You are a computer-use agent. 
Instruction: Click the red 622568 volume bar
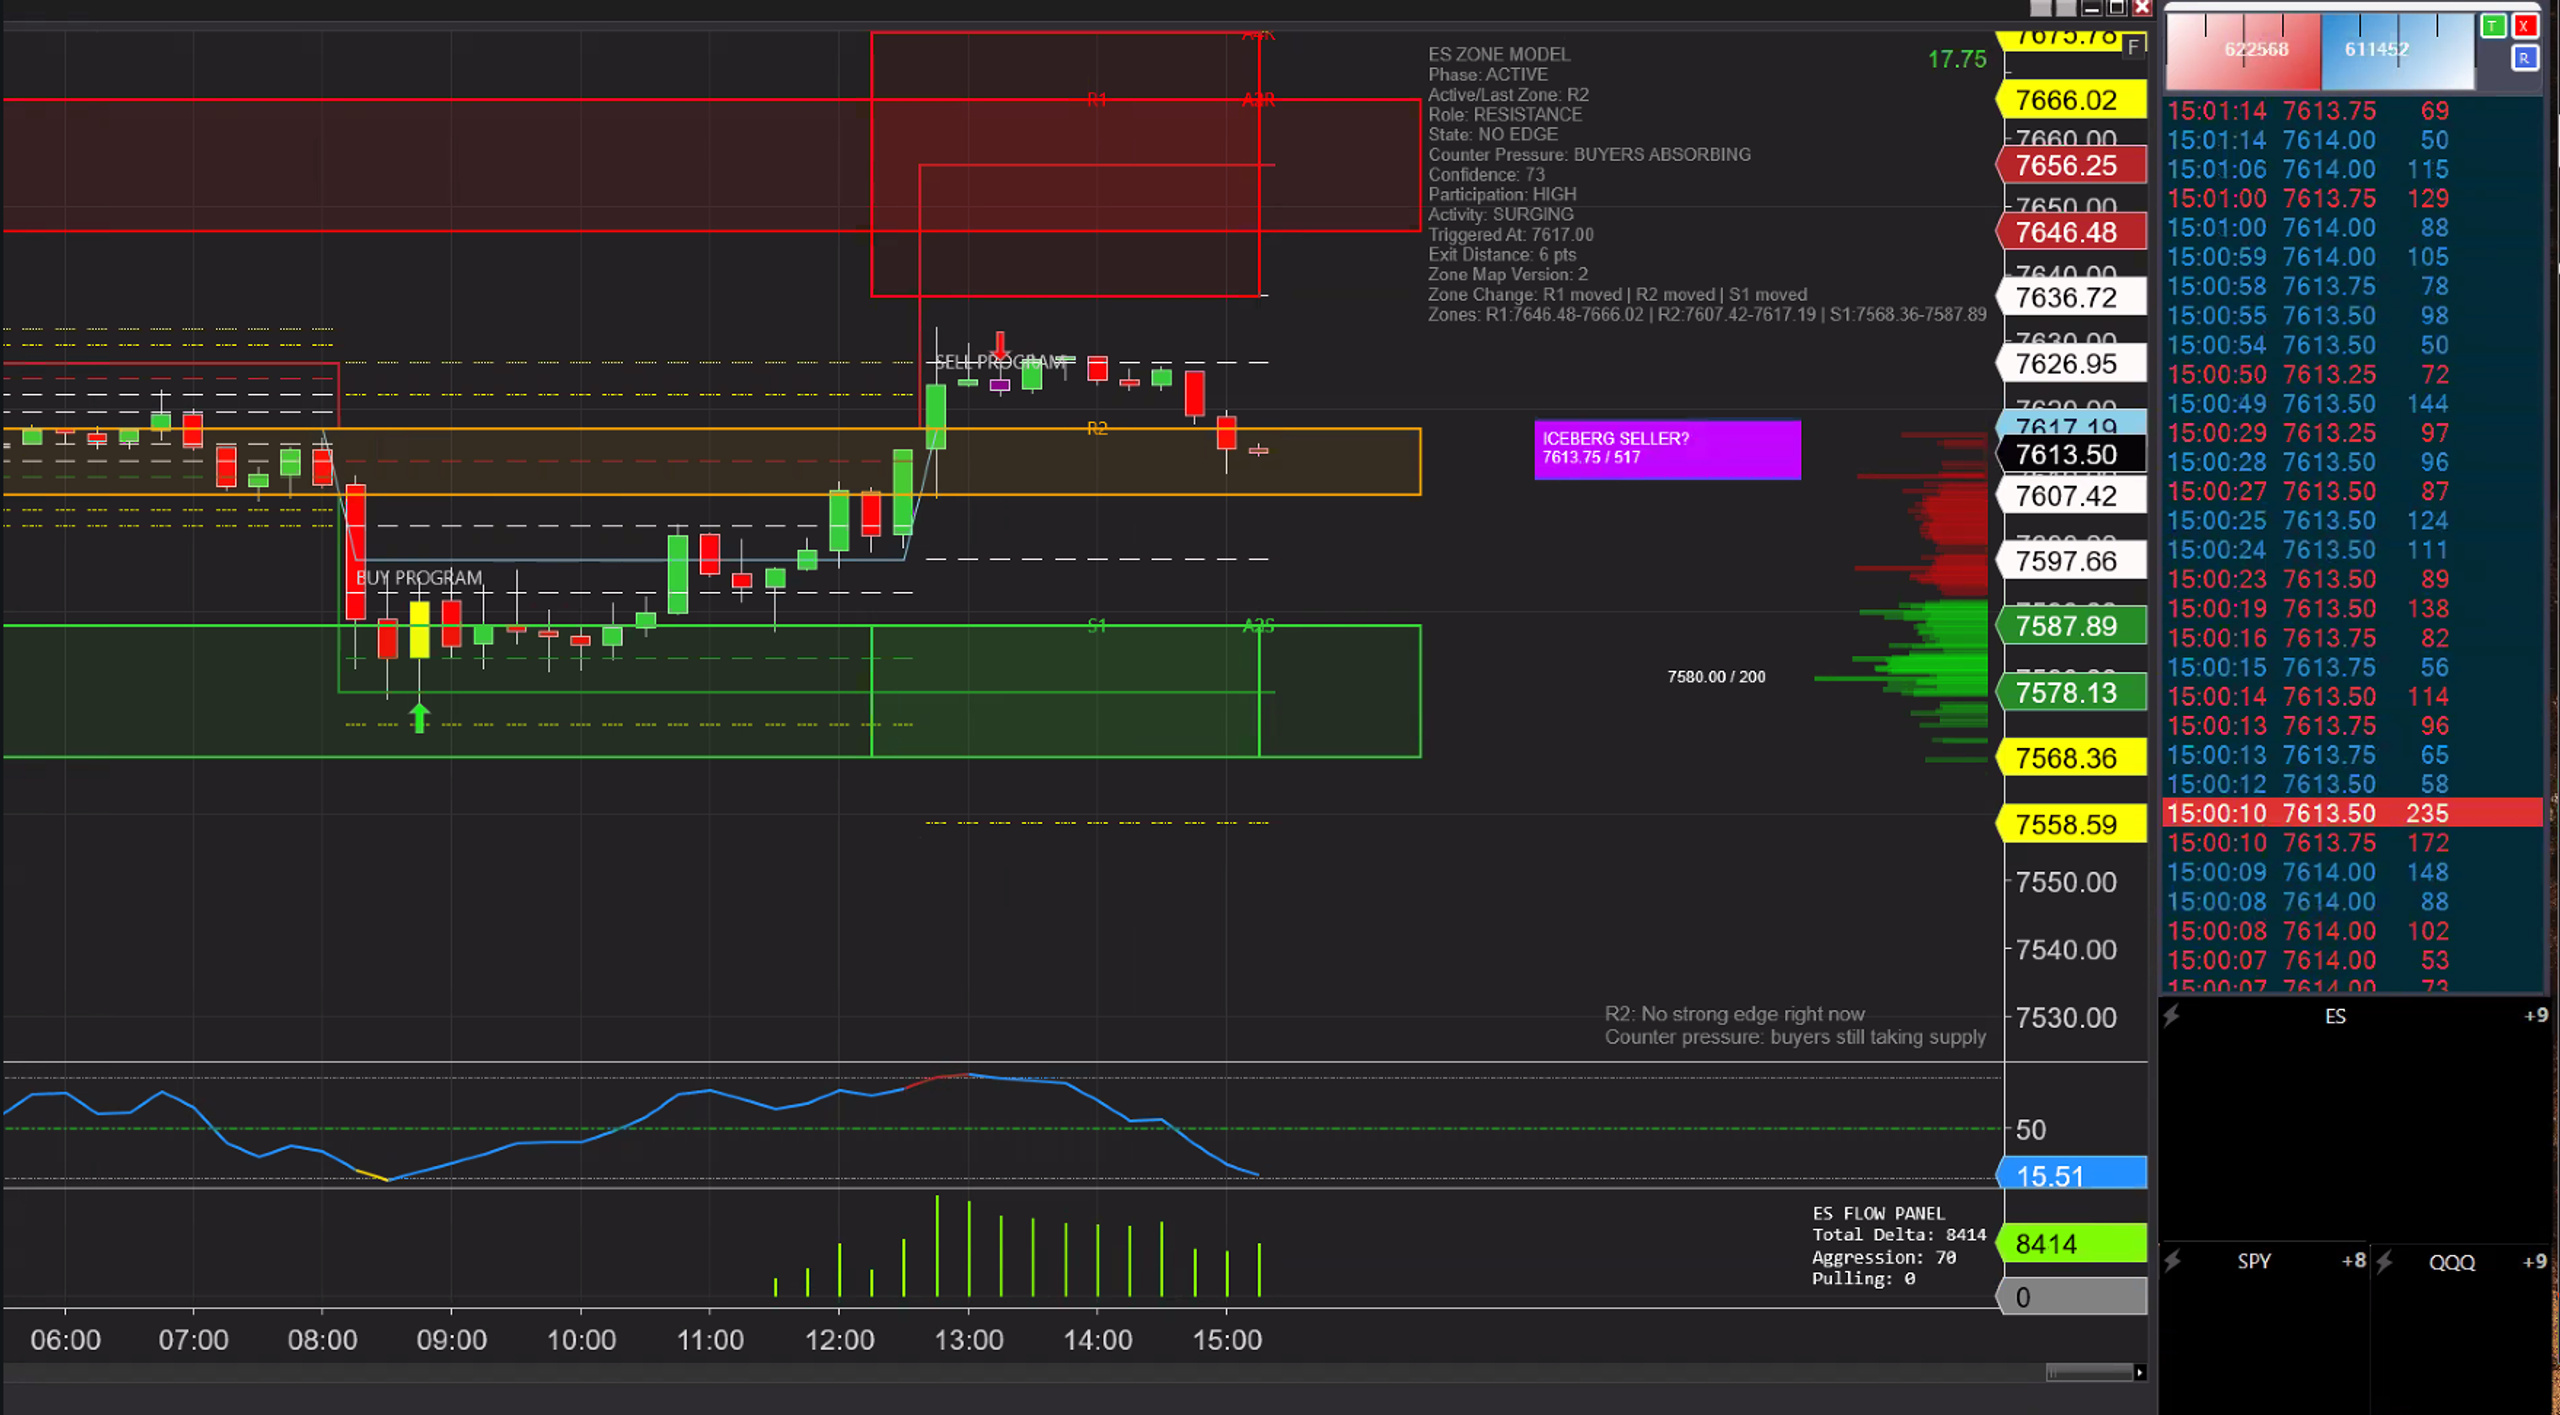tap(2243, 50)
